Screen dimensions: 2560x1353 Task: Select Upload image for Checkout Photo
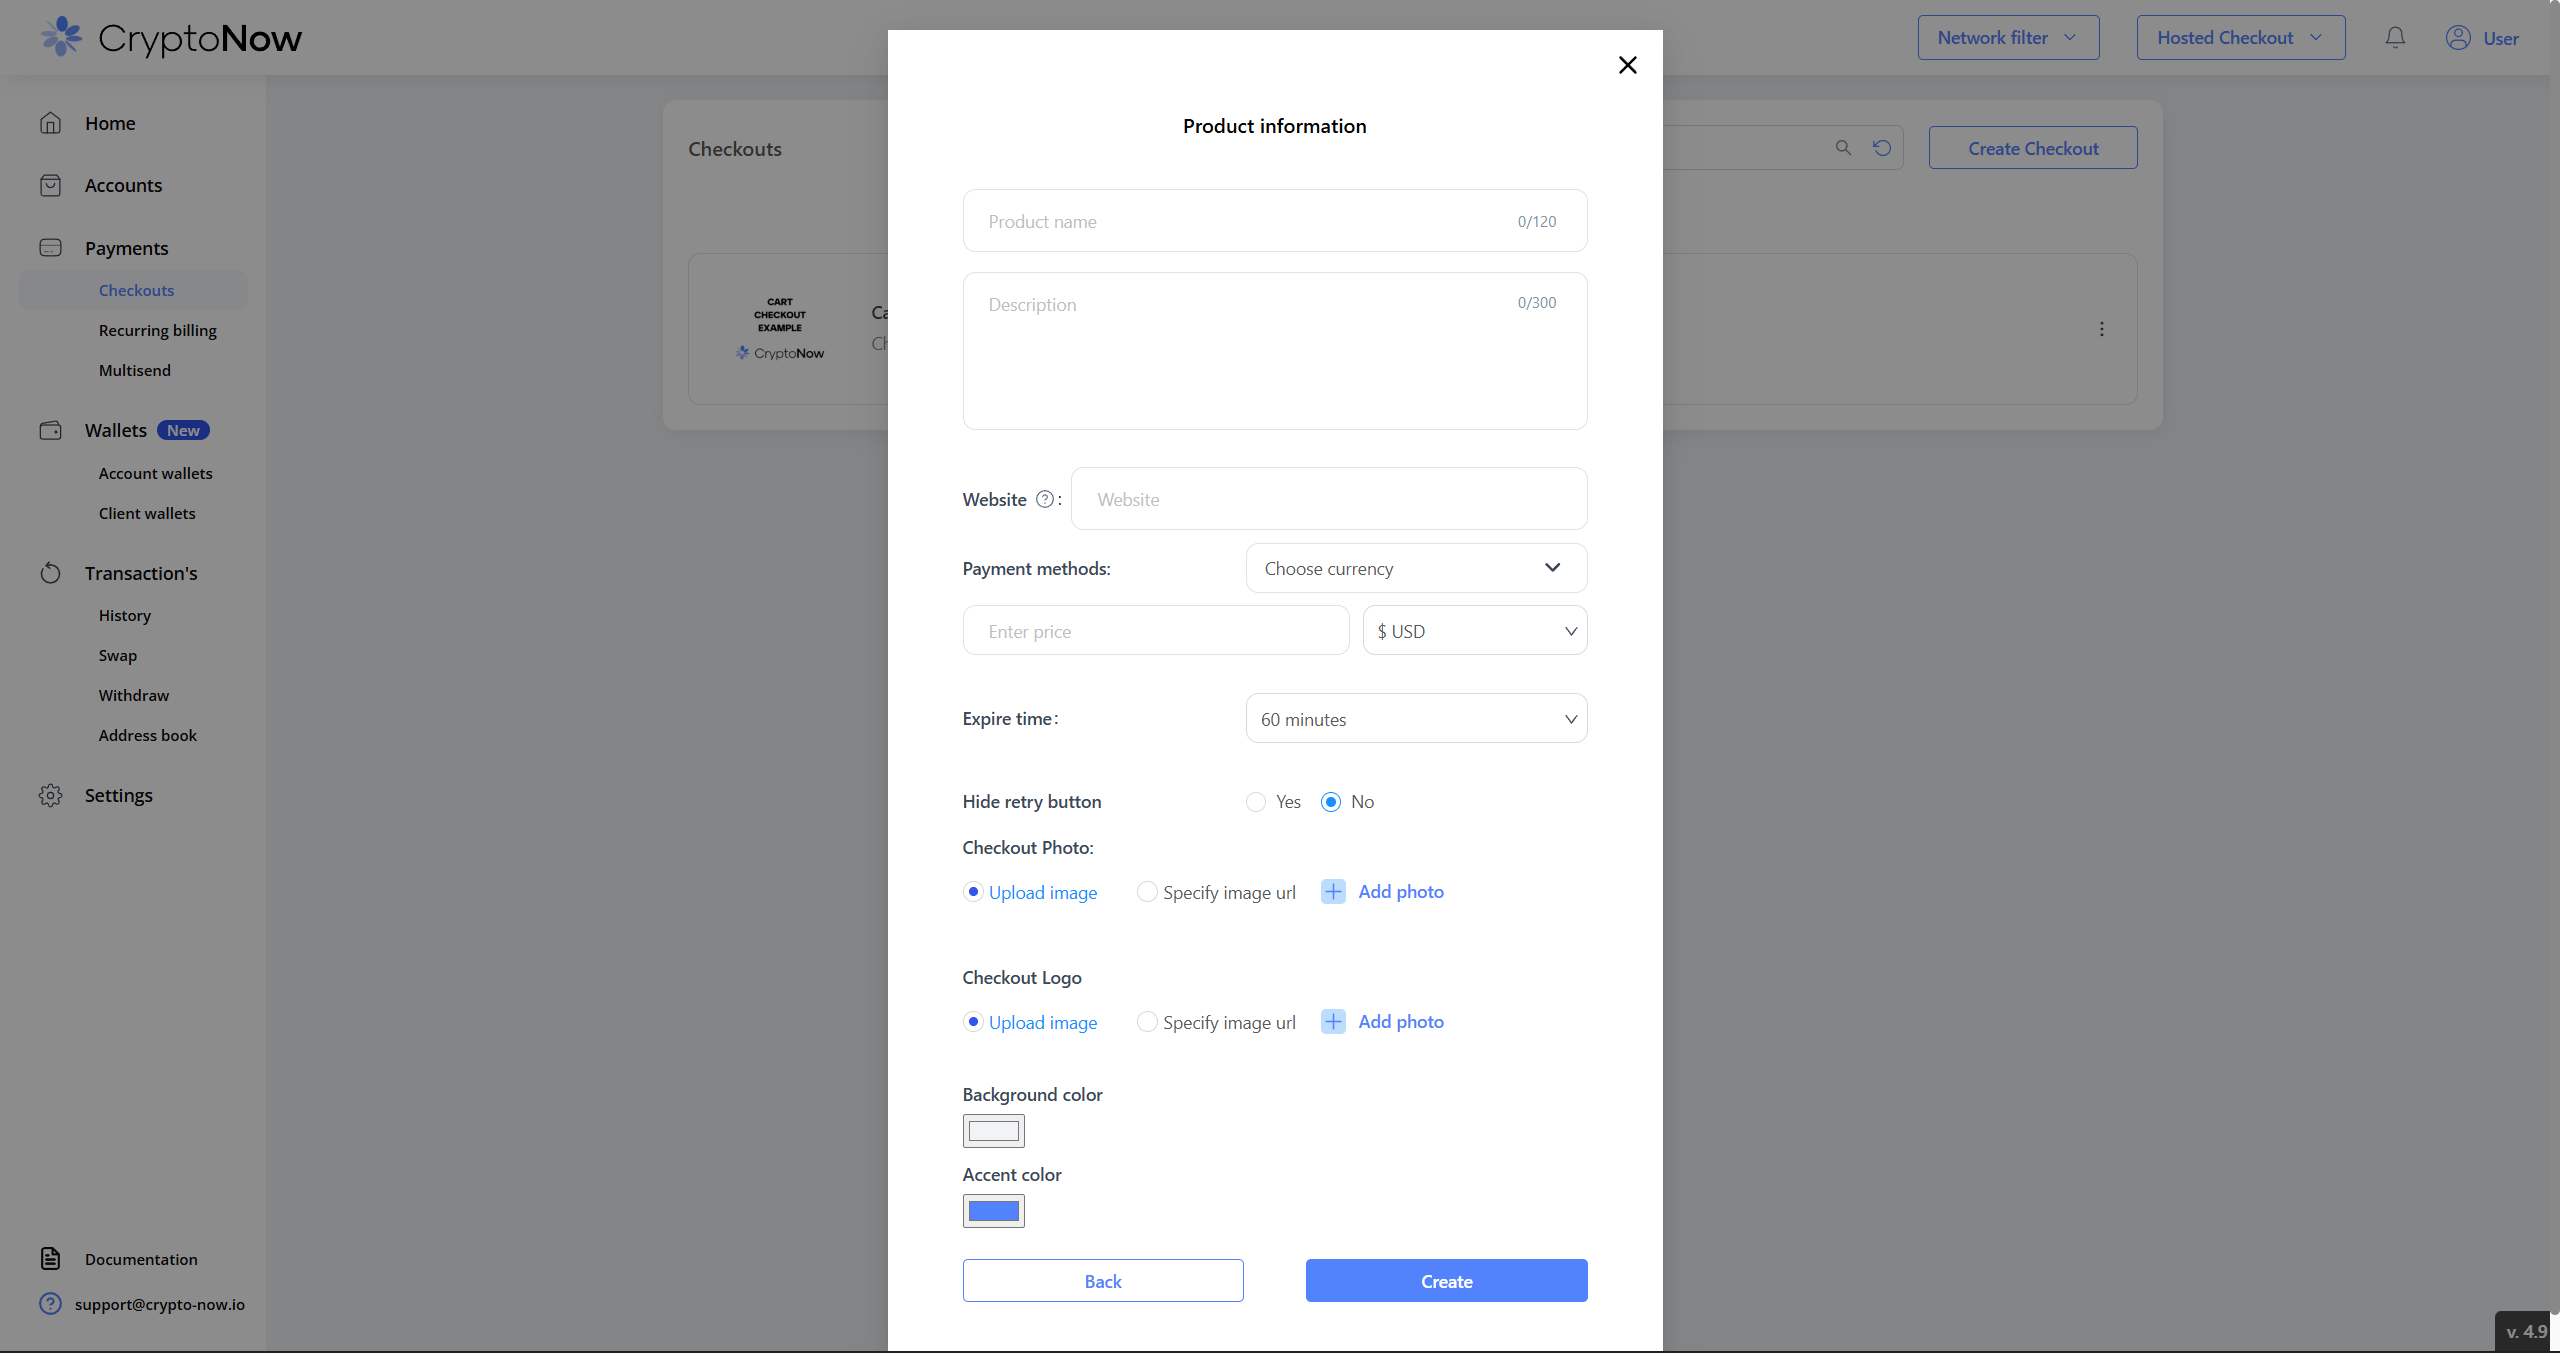pos(973,892)
